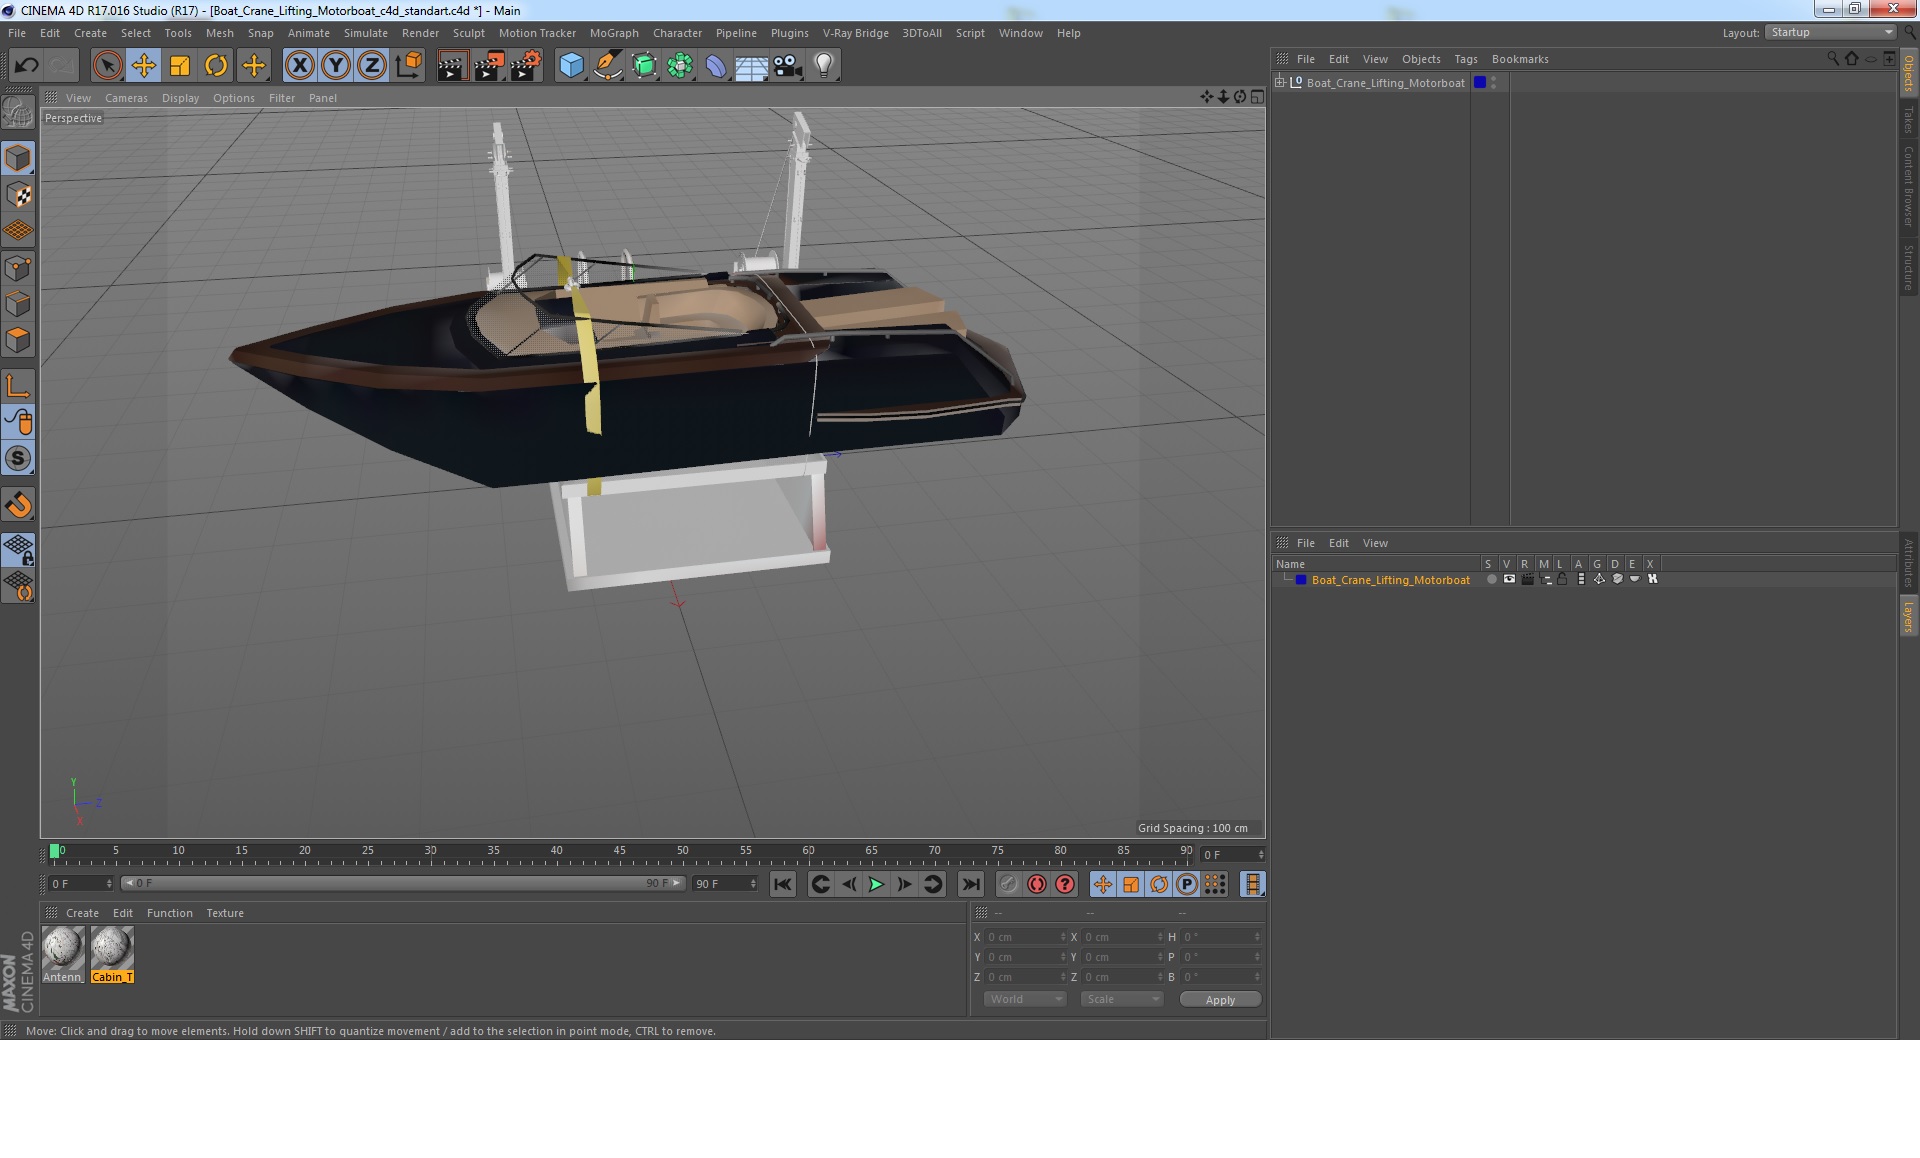Open the MoGraph menu
1920x1158 pixels.
[x=613, y=33]
